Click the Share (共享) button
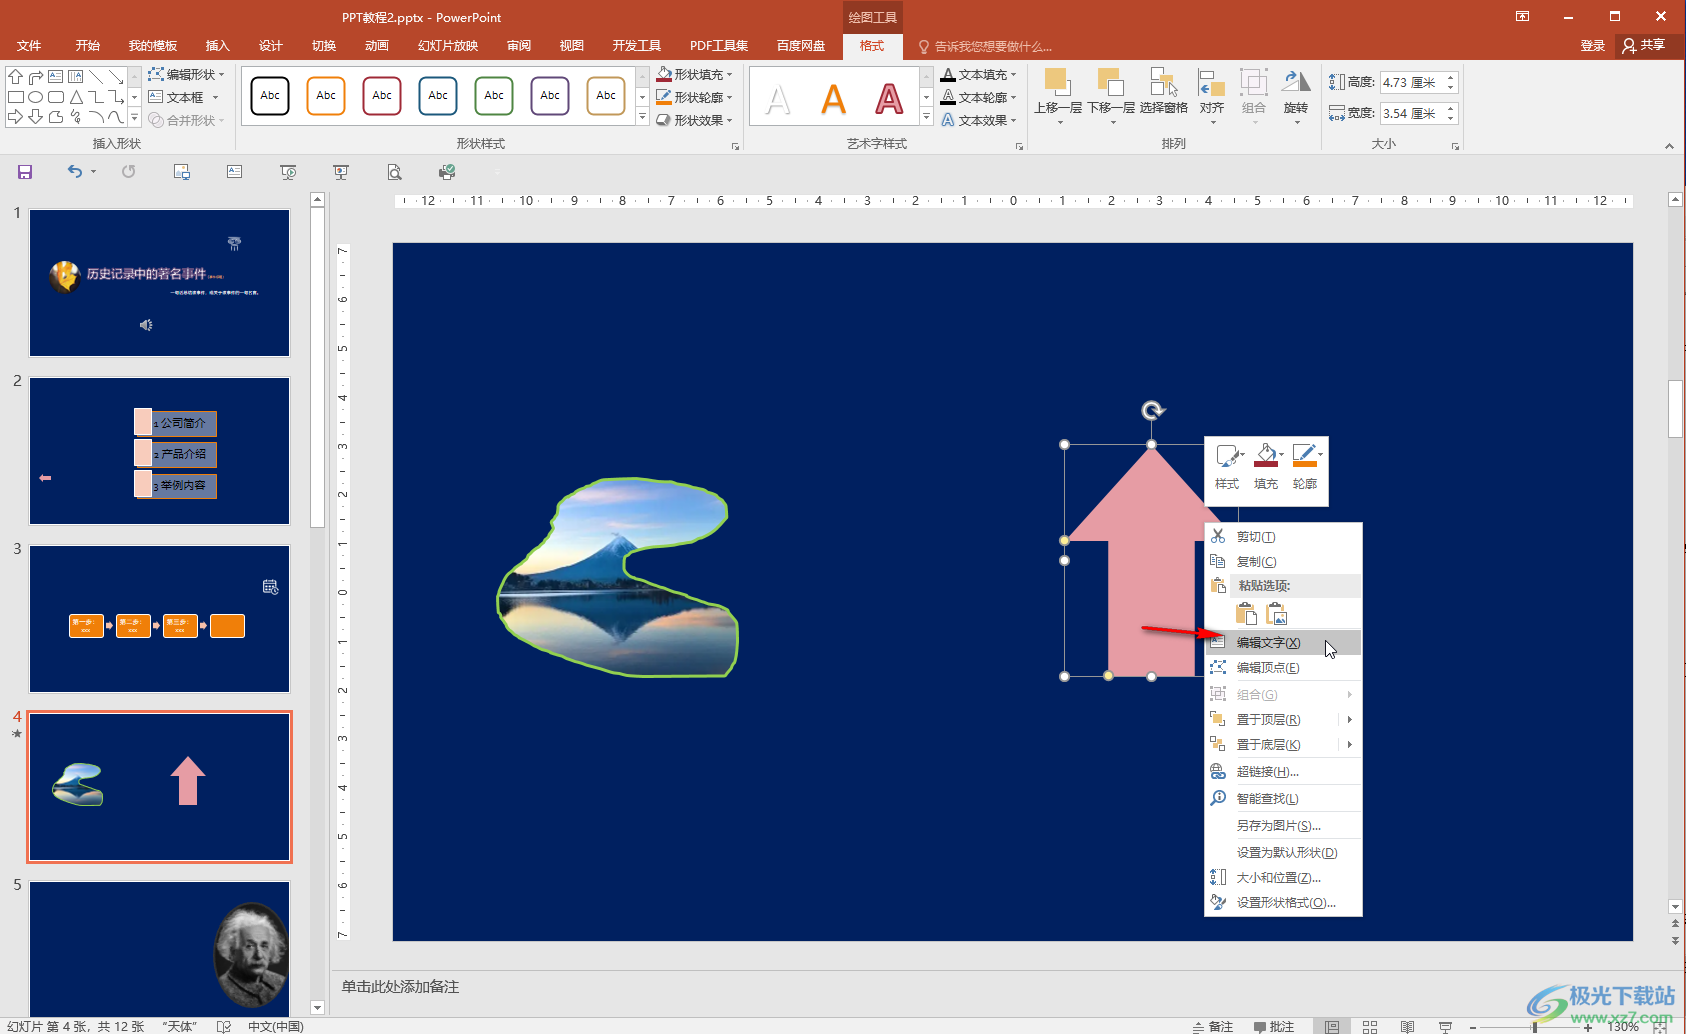This screenshot has height=1034, width=1686. point(1644,46)
